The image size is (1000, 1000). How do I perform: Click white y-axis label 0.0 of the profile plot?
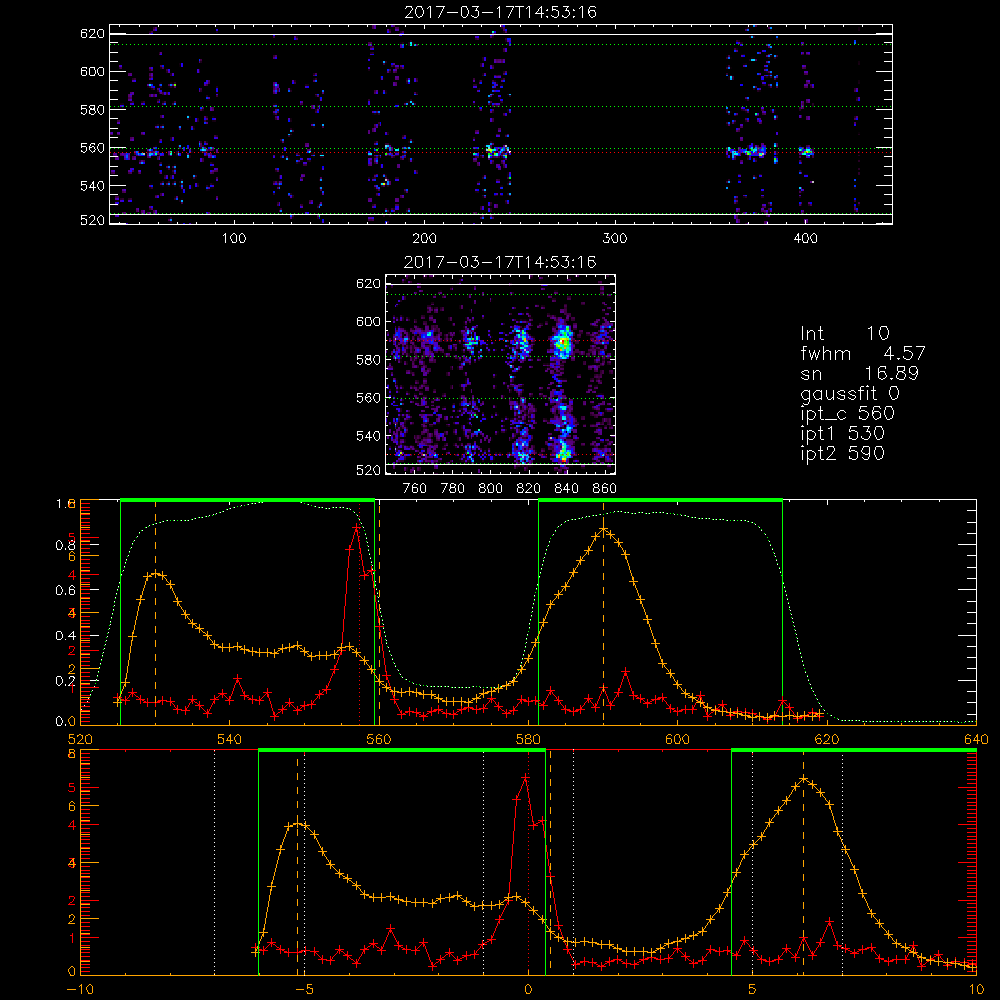tap(65, 721)
